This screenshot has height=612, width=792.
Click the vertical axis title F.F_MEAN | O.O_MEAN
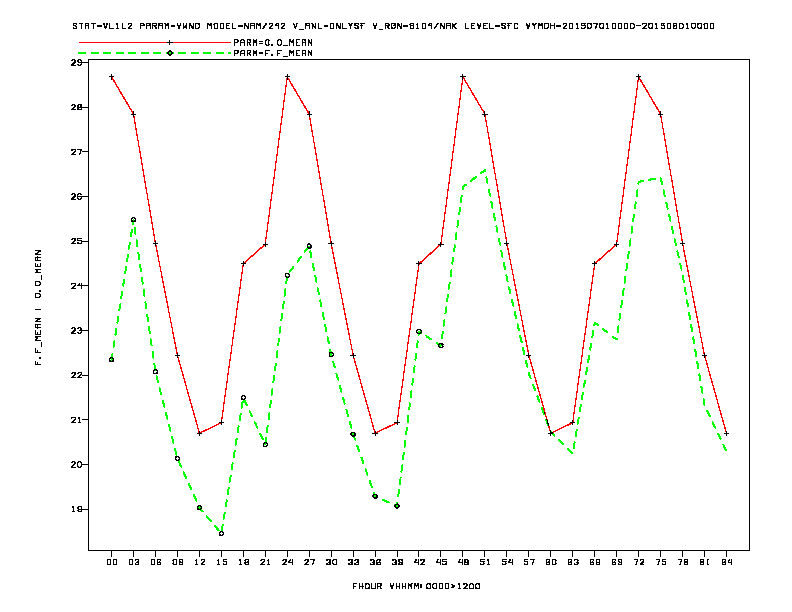(x=38, y=308)
